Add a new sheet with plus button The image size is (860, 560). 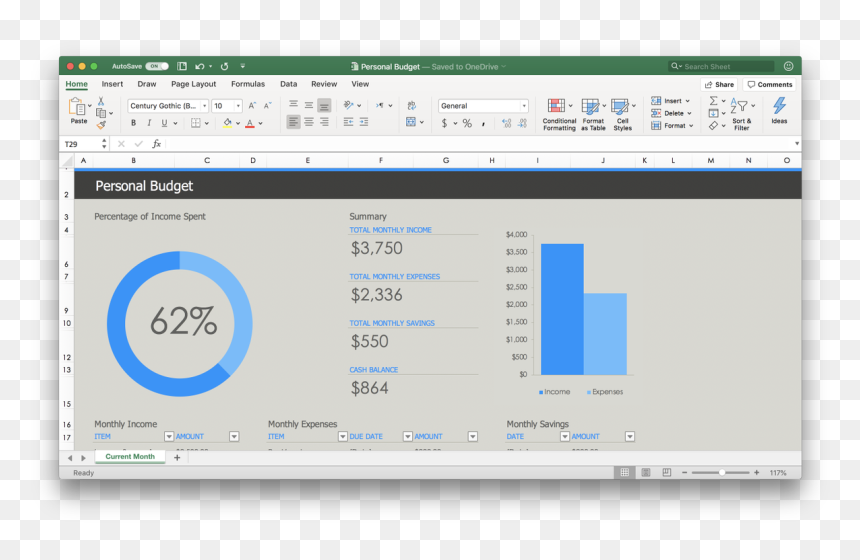177,457
